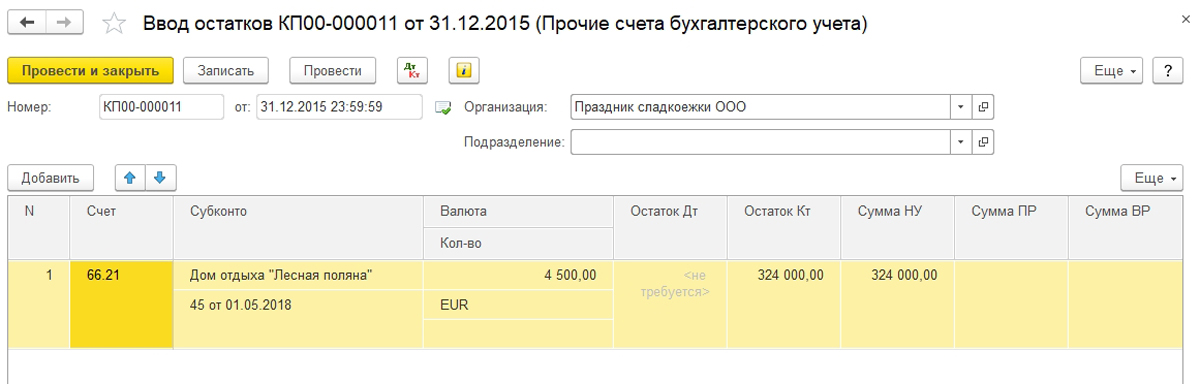Open Подразделение field selection form icon
Screen dimensions: 1200x384
pyautogui.click(x=983, y=142)
